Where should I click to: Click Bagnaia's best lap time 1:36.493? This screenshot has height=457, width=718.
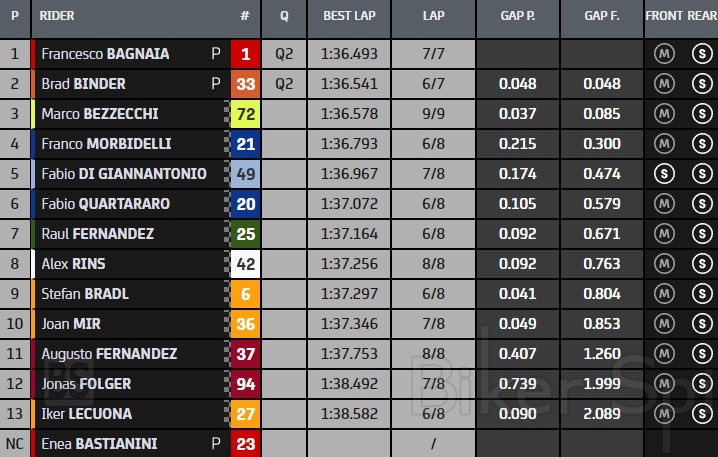[349, 54]
